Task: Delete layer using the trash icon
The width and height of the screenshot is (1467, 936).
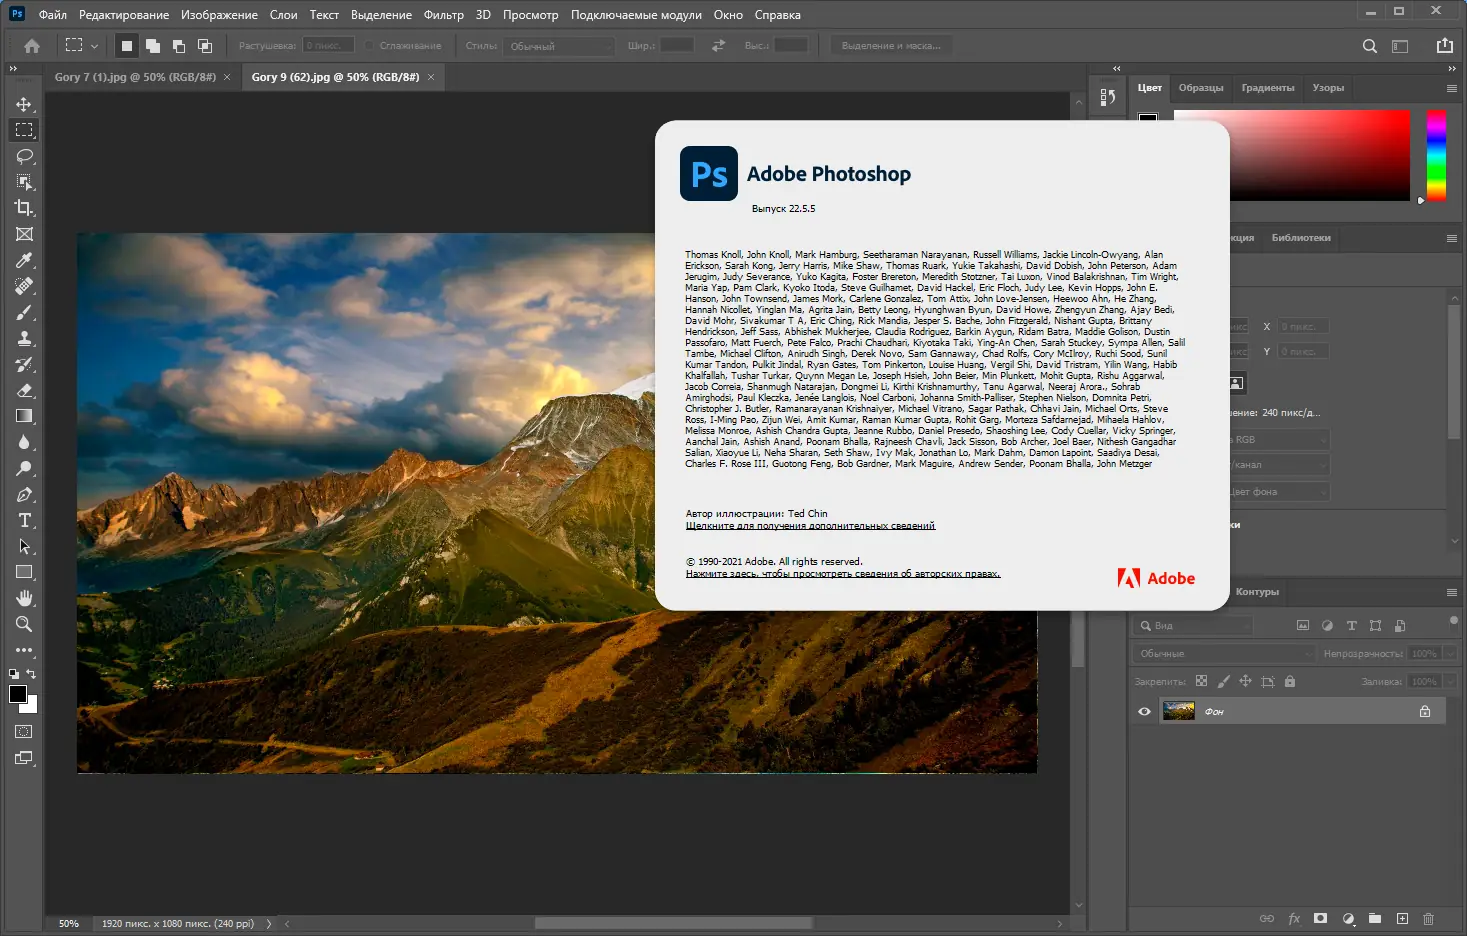Action: pos(1429,917)
